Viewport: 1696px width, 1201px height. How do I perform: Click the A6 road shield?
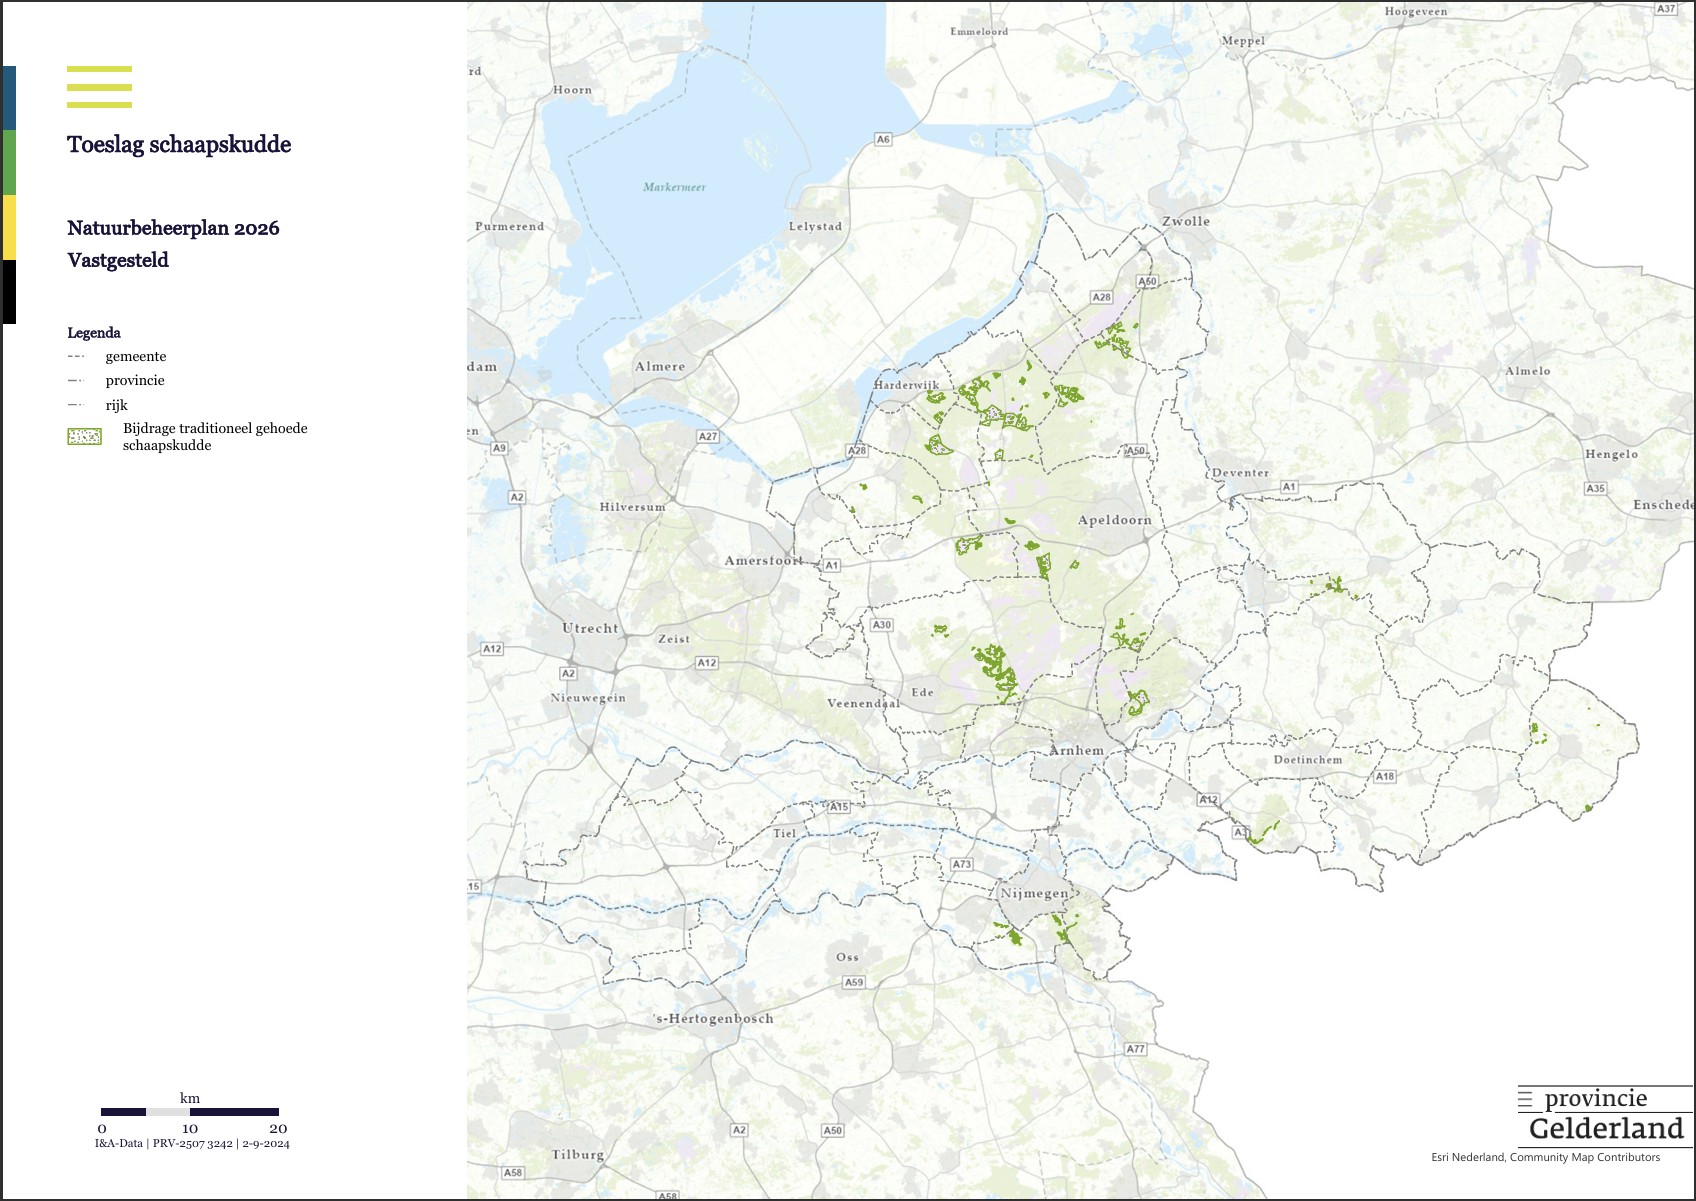click(883, 139)
